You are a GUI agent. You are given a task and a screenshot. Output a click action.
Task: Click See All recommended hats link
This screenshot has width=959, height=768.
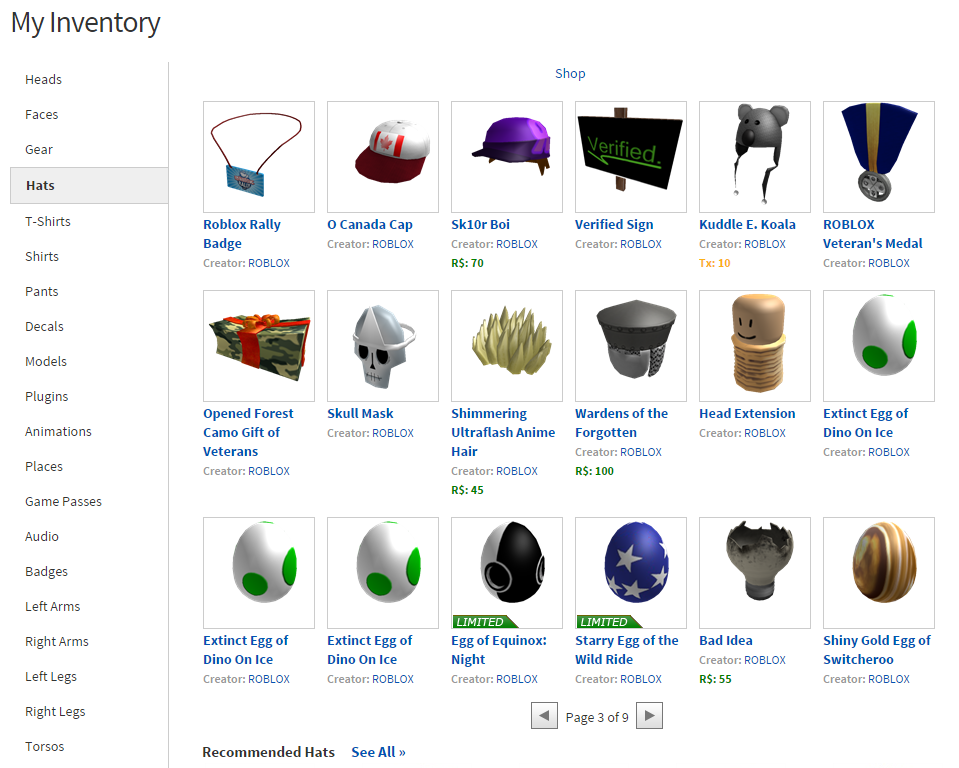click(378, 752)
